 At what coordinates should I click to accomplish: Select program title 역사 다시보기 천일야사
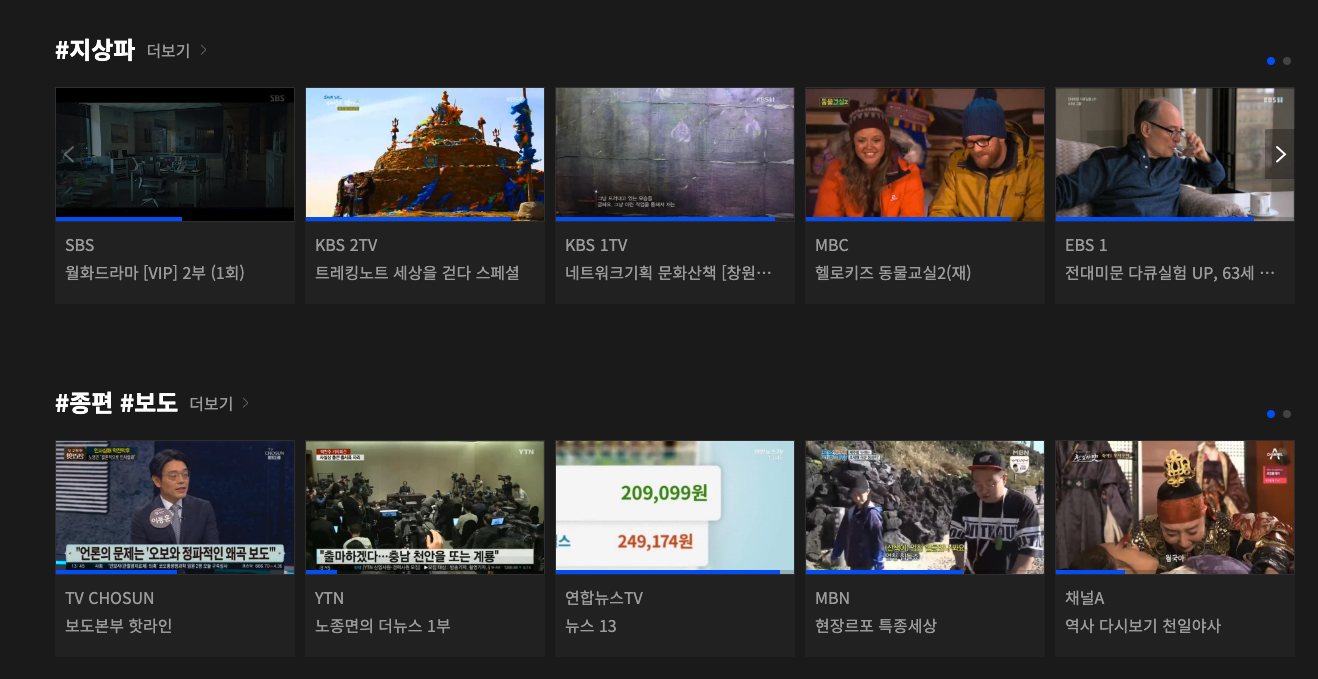coord(1143,626)
